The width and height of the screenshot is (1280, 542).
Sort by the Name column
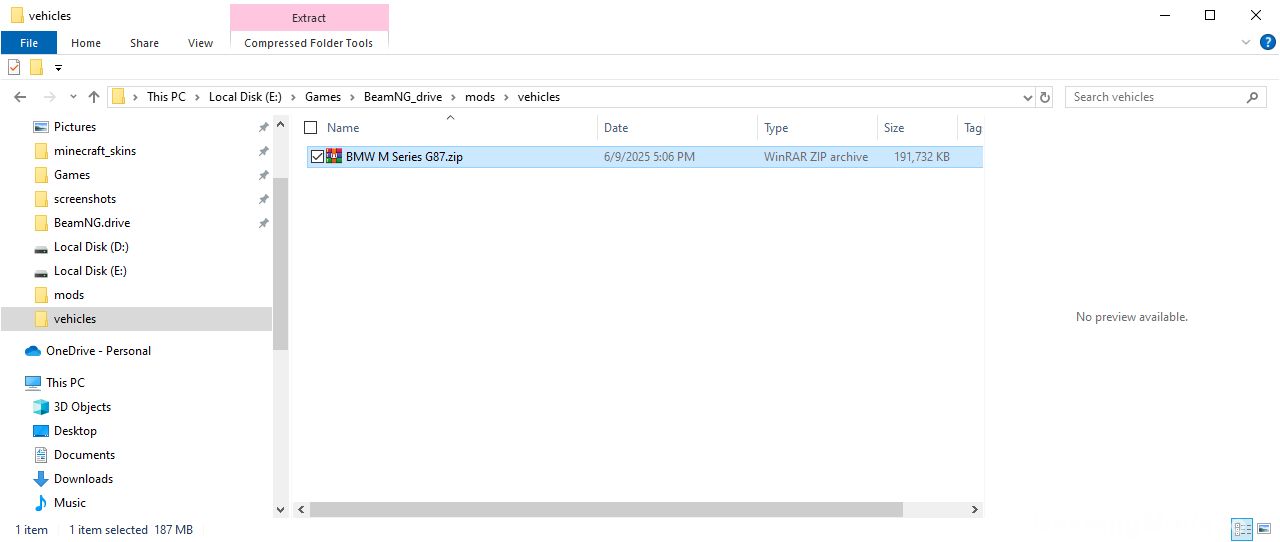(343, 127)
